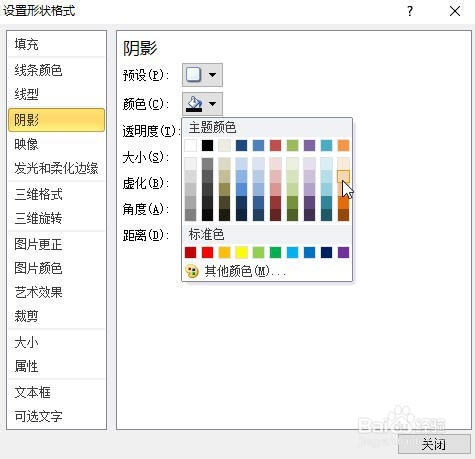Viewport: 475px width, 459px height.
Task: Choose the blue standard color swatch
Action: [309, 253]
